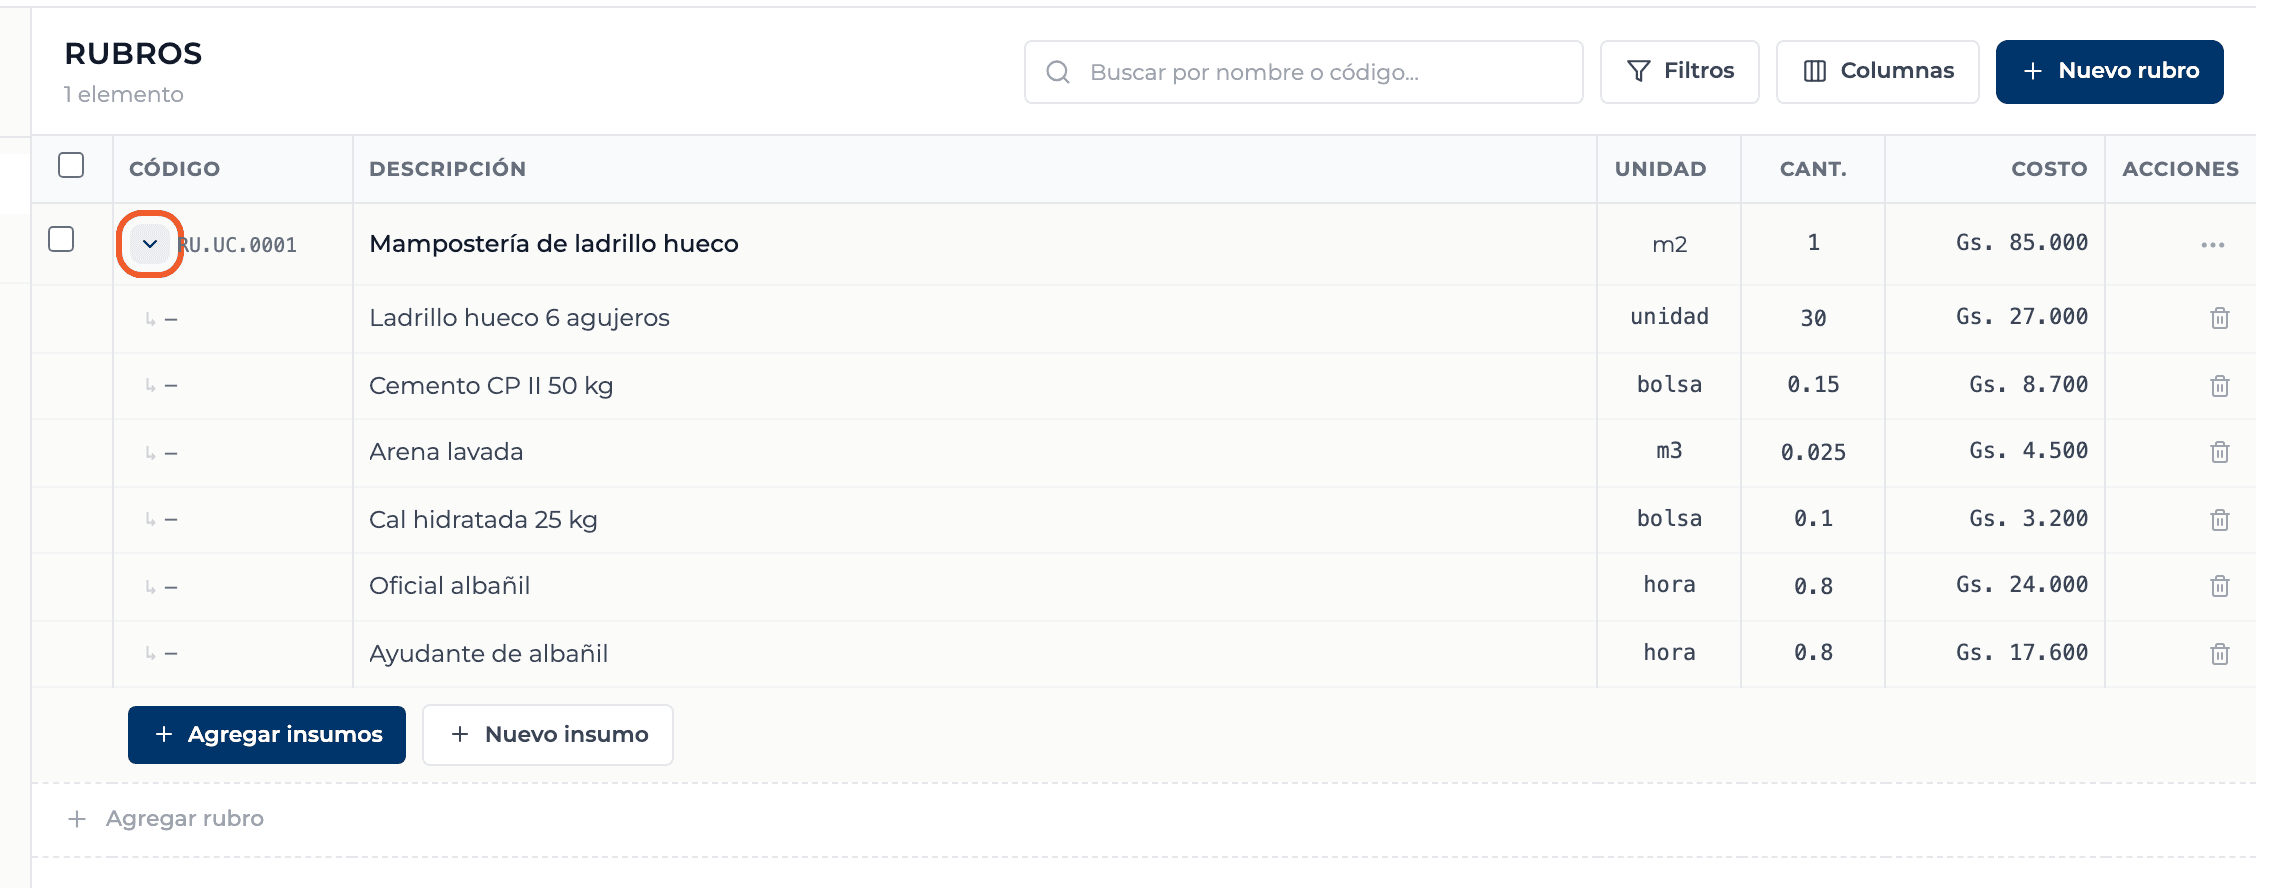This screenshot has width=2280, height=888.
Task: Delete the Oficial albañil insumo
Action: click(x=2219, y=586)
